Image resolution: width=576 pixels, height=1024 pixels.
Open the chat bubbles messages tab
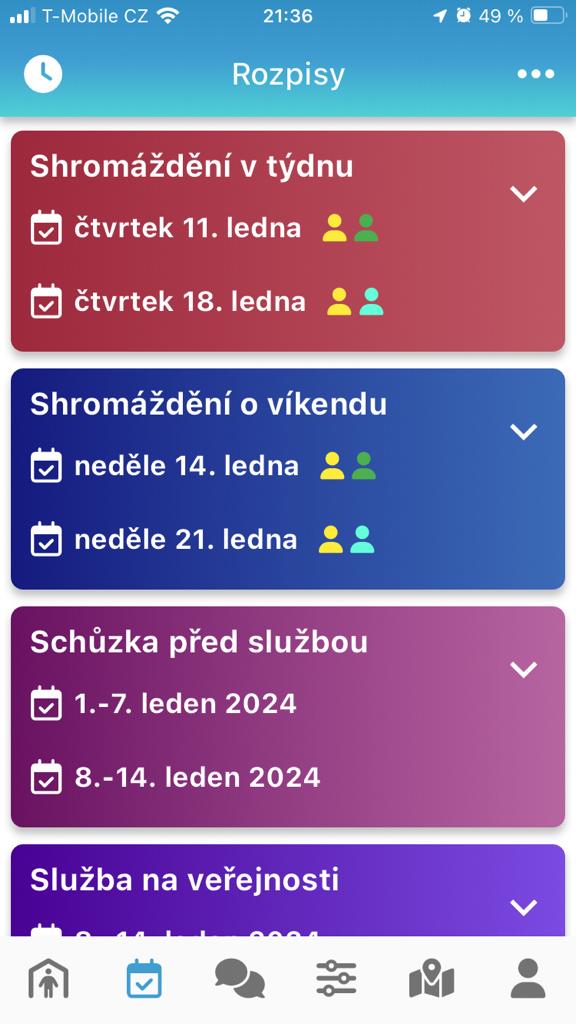240,978
